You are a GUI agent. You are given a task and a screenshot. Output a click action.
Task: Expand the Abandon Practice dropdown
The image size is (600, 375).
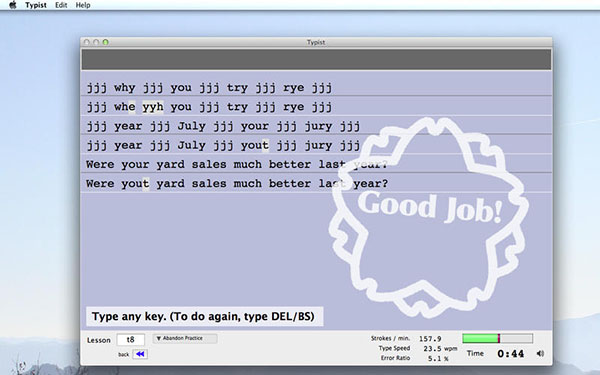(185, 338)
